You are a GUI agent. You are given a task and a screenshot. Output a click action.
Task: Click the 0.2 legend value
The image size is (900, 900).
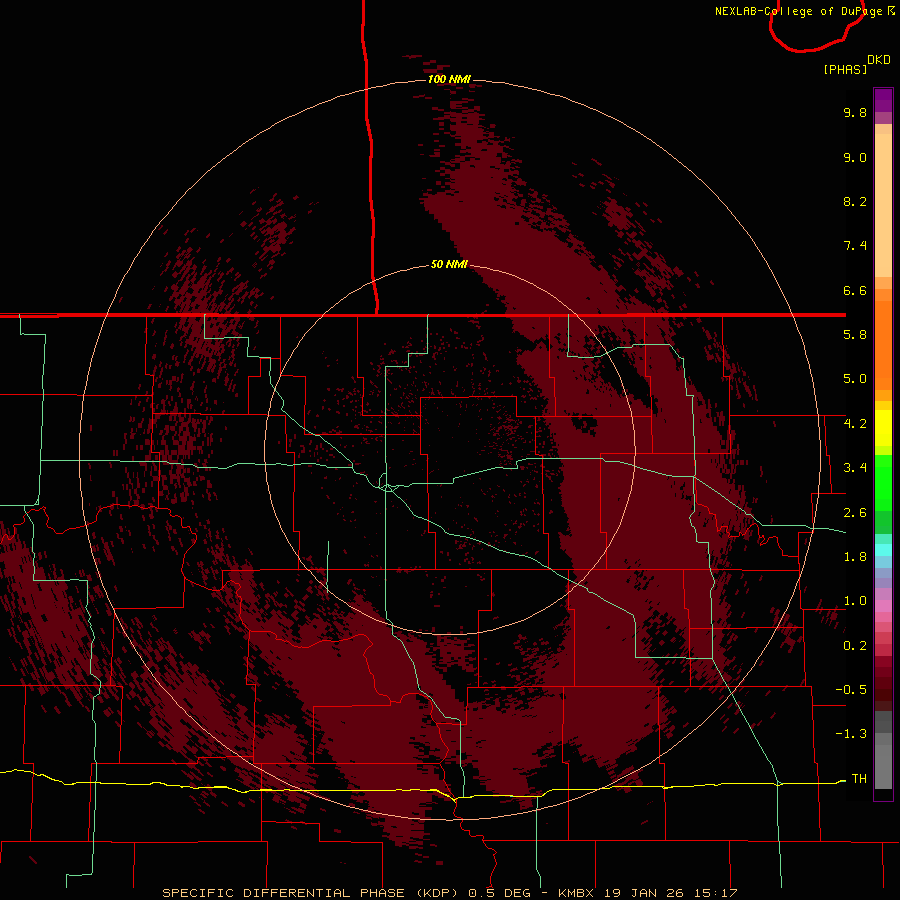(x=855, y=646)
